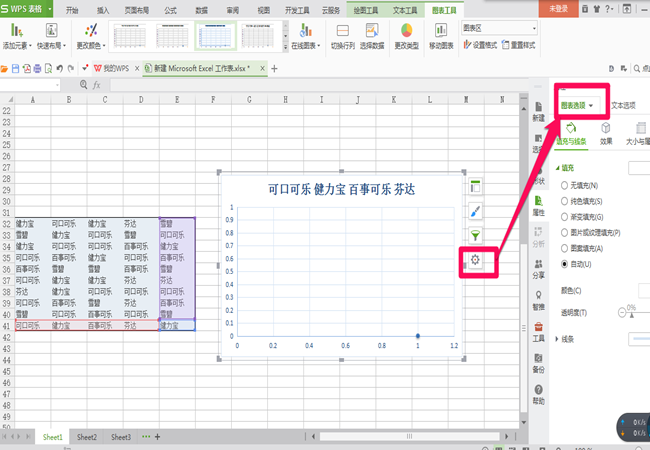Switch to the 文本工具 ribbon tab
The width and height of the screenshot is (650, 450).
pyautogui.click(x=405, y=10)
